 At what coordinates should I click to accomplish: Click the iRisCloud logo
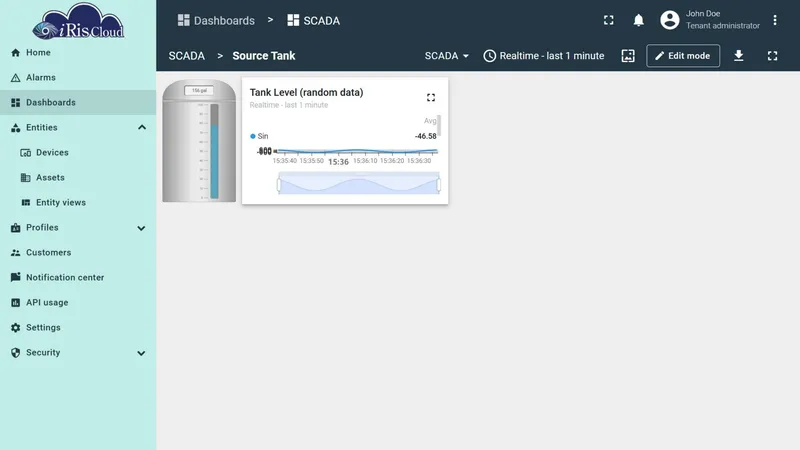[x=78, y=21]
